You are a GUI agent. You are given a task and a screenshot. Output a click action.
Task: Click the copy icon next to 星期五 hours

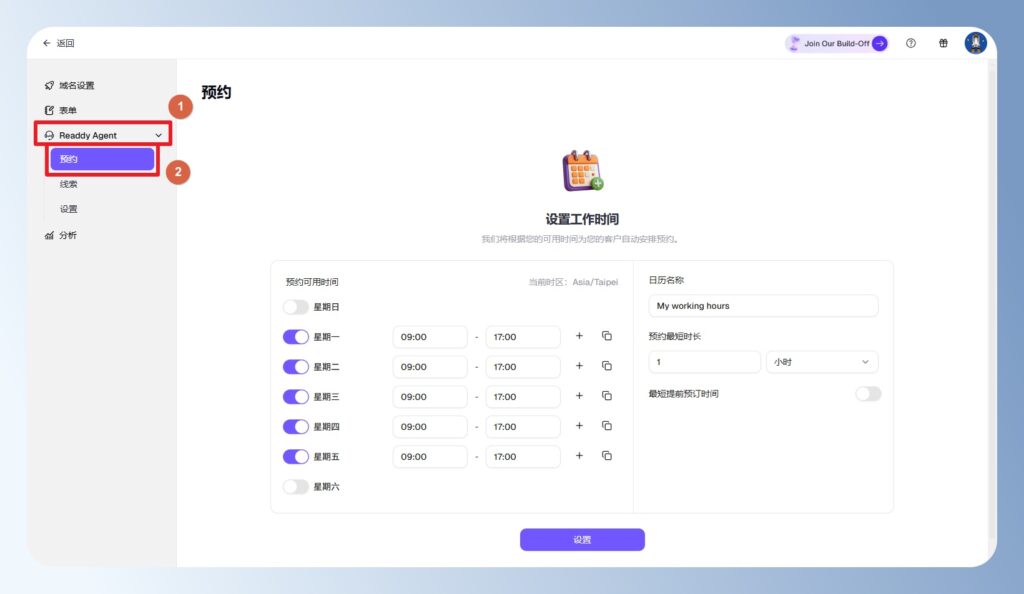coord(606,456)
